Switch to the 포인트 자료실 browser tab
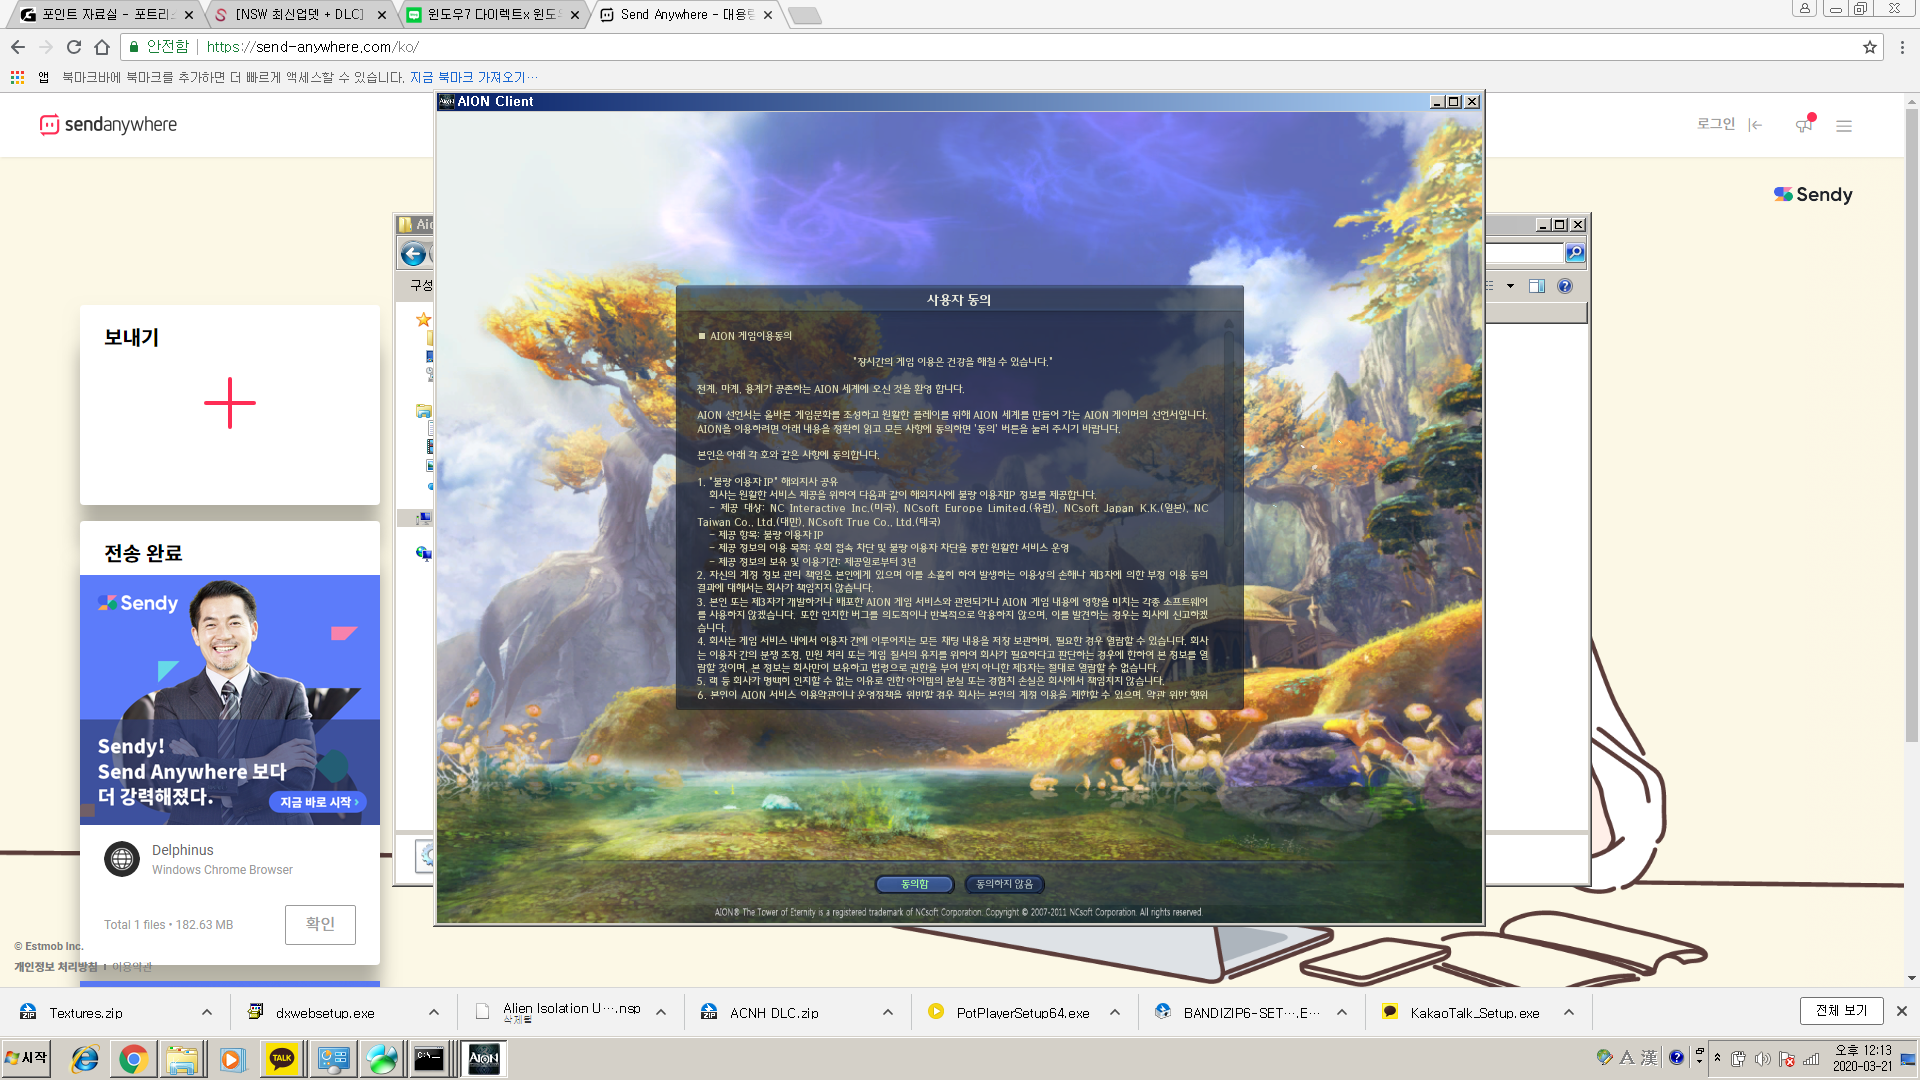 (107, 14)
